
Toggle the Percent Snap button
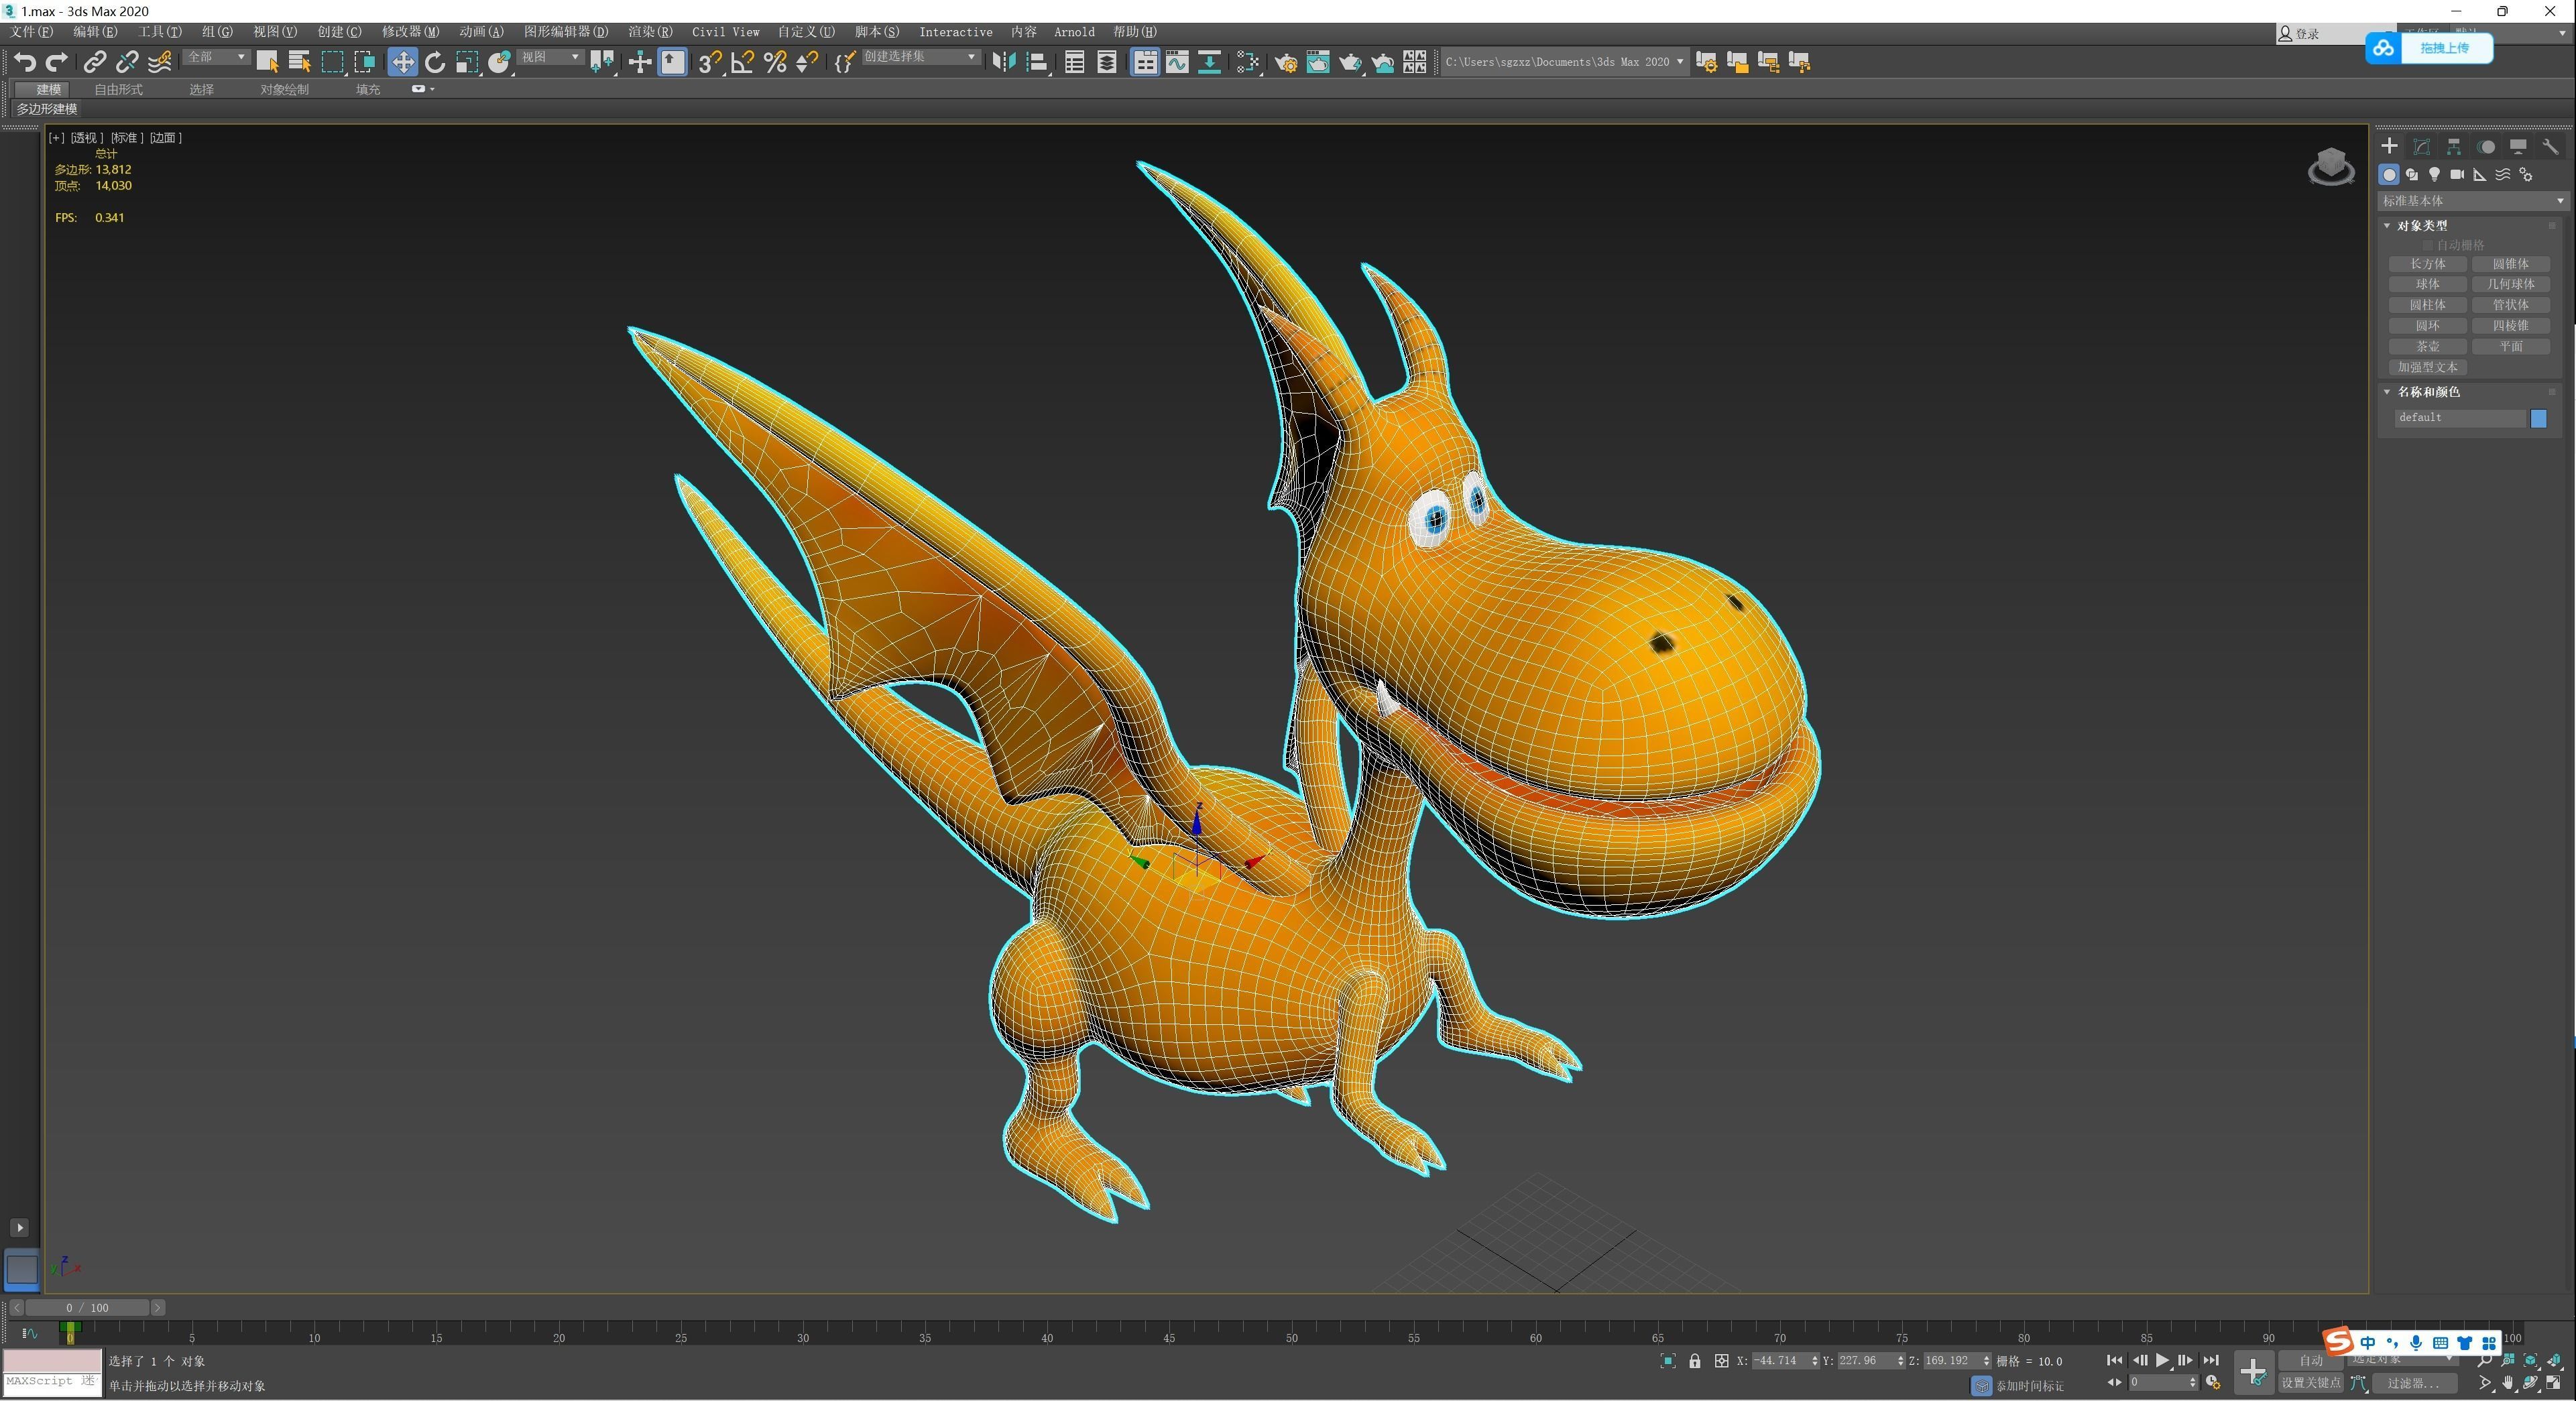[775, 62]
